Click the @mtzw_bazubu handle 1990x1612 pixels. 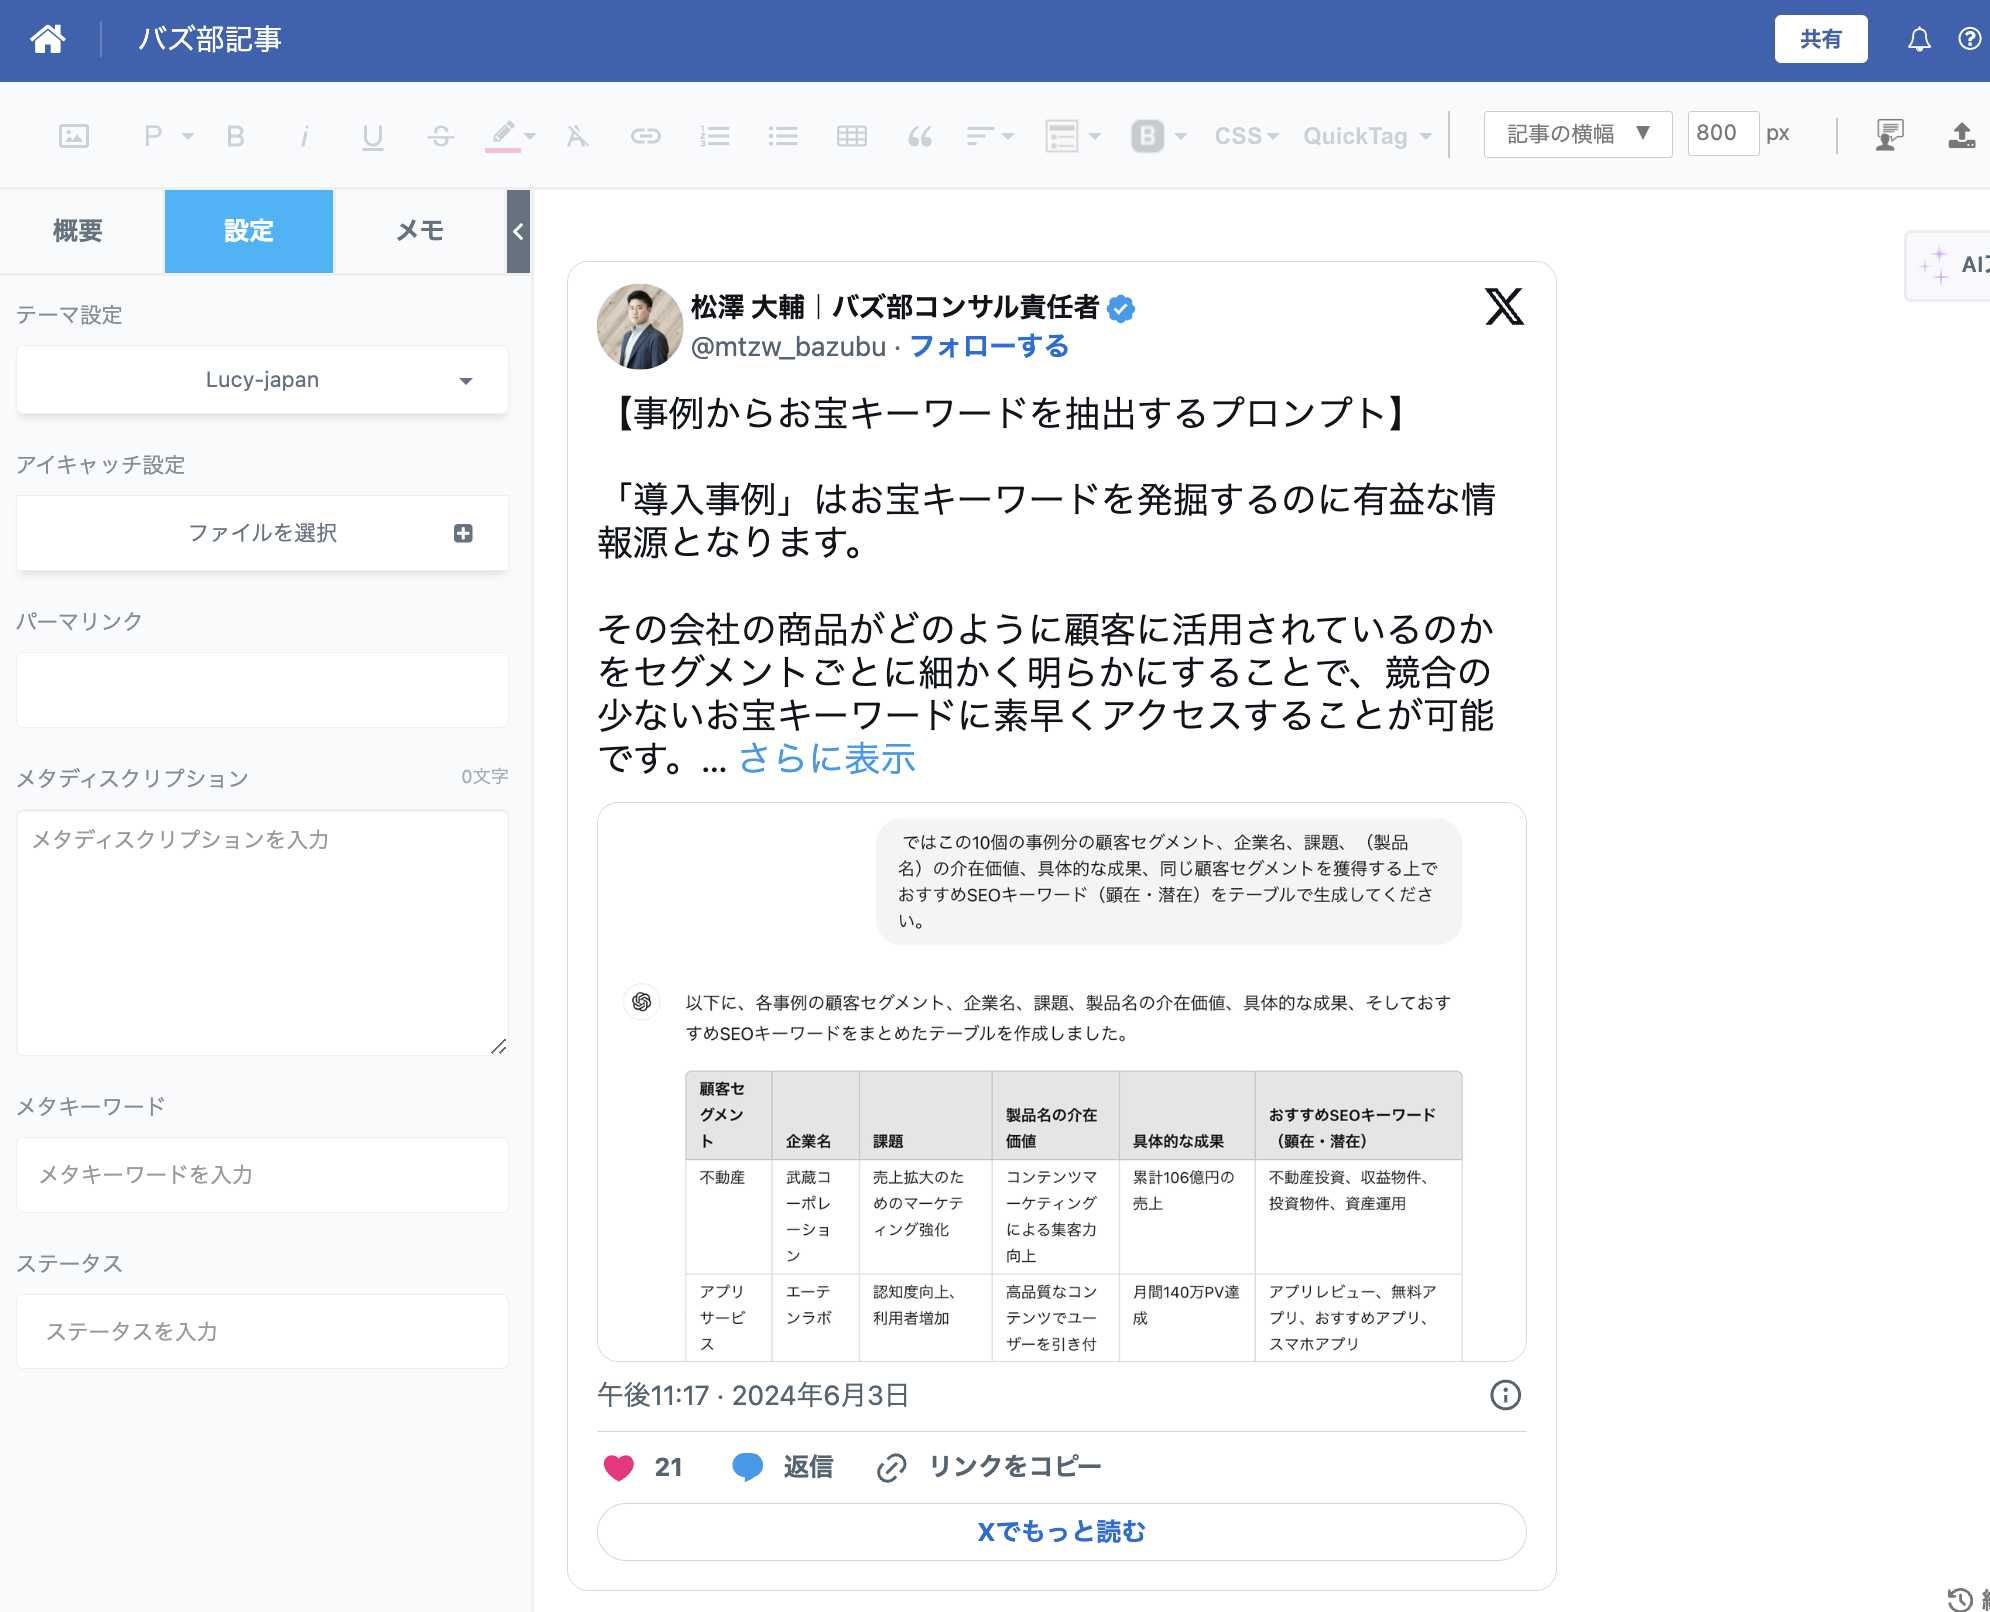click(x=788, y=346)
